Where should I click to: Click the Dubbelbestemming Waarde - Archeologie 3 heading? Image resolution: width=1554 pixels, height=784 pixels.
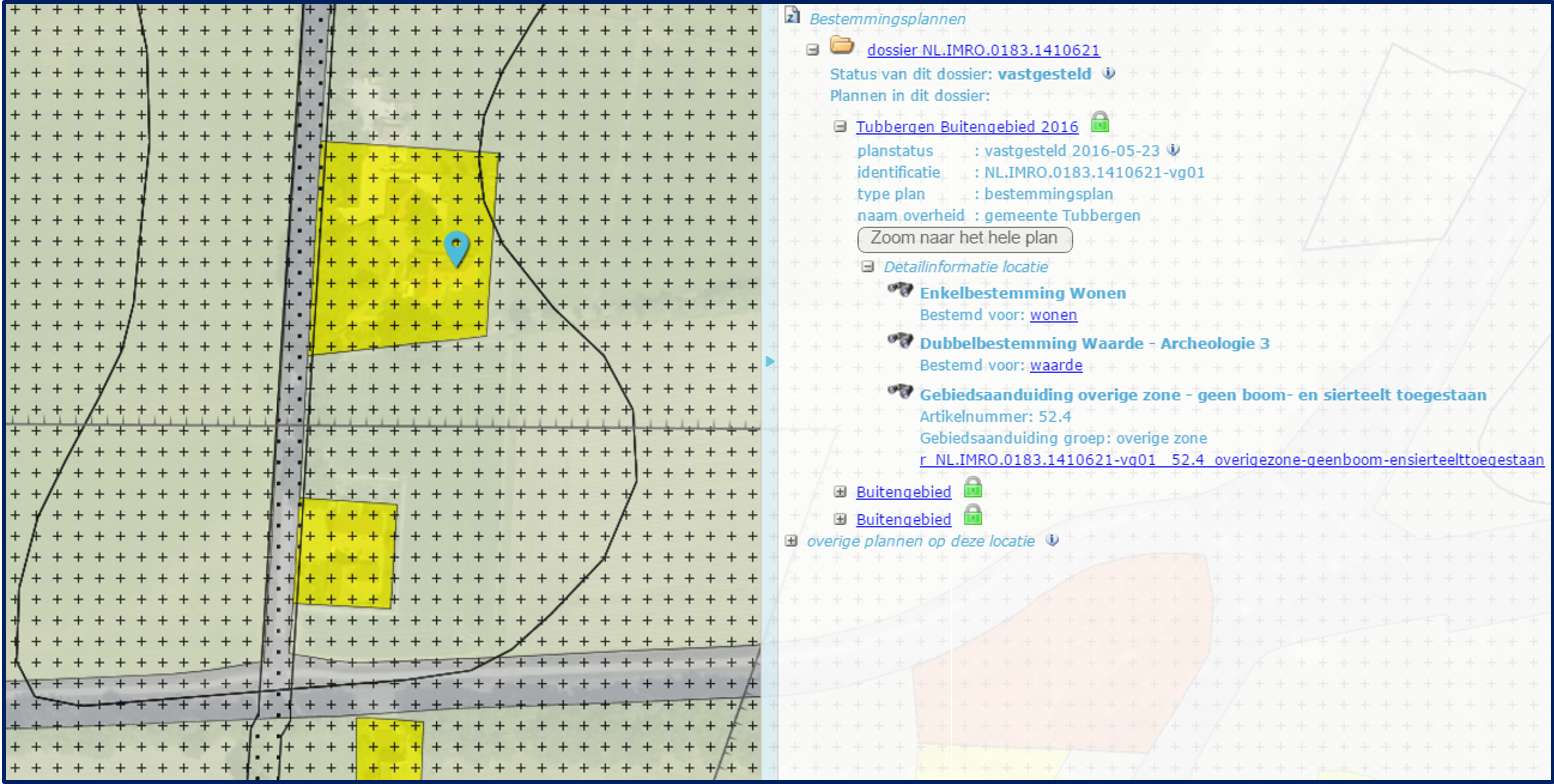(1094, 344)
